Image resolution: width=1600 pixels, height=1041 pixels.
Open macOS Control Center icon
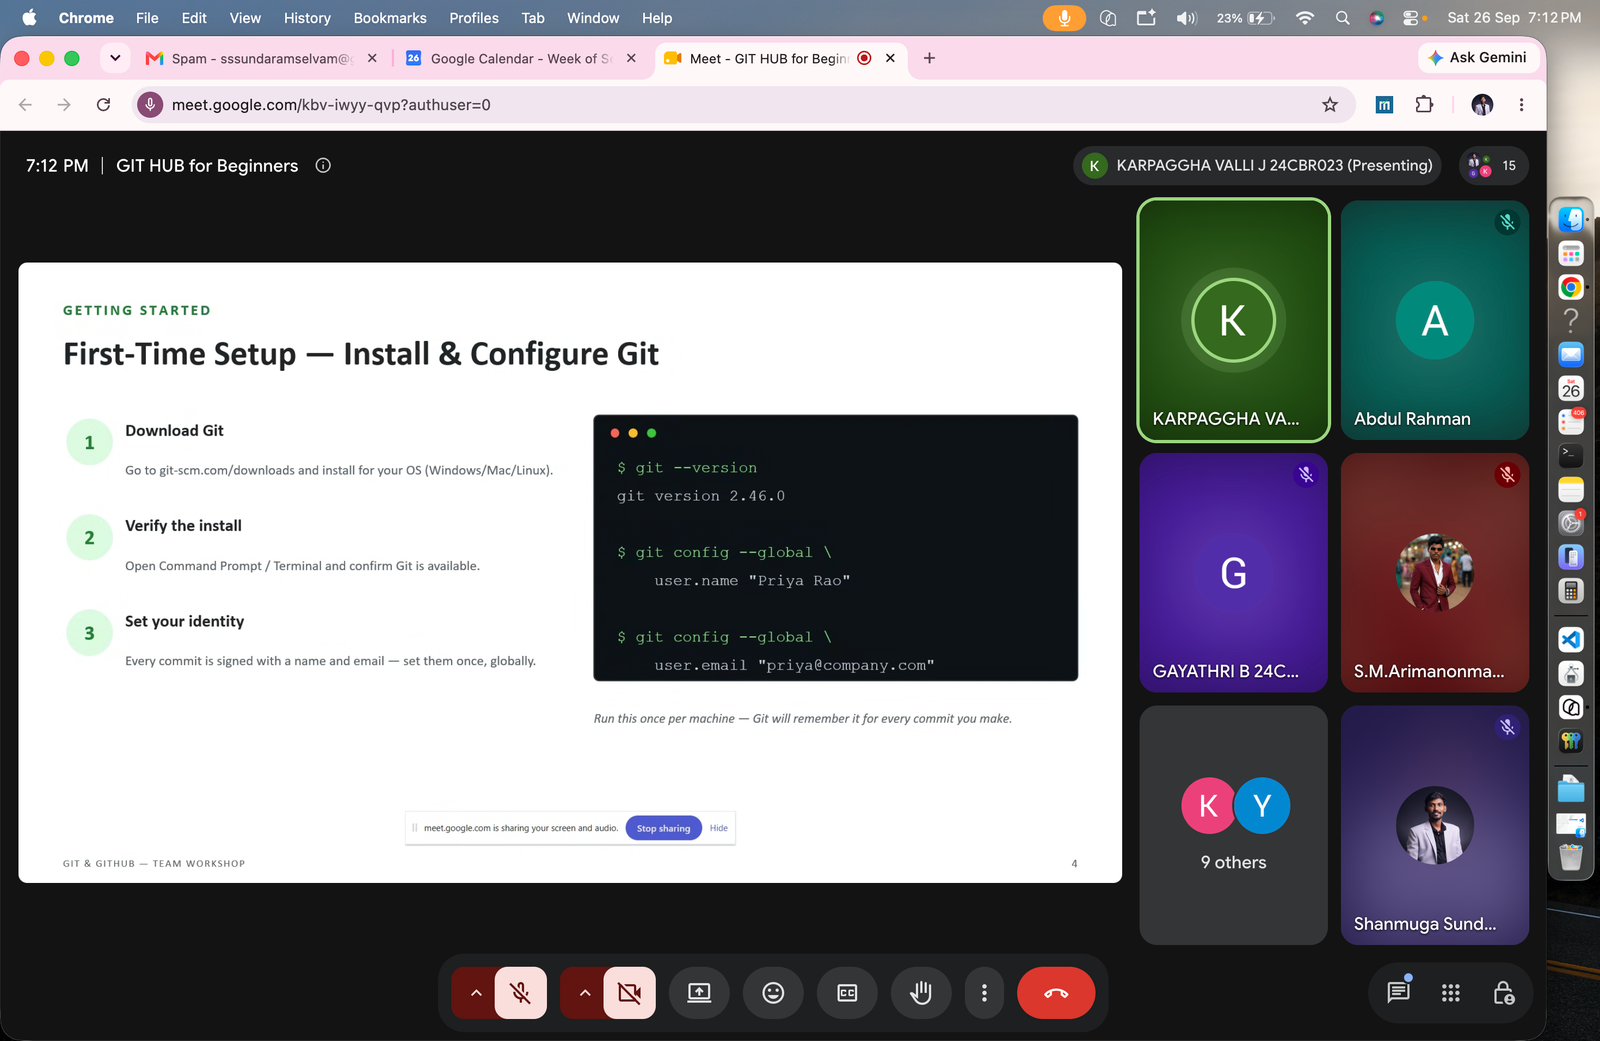(1411, 18)
